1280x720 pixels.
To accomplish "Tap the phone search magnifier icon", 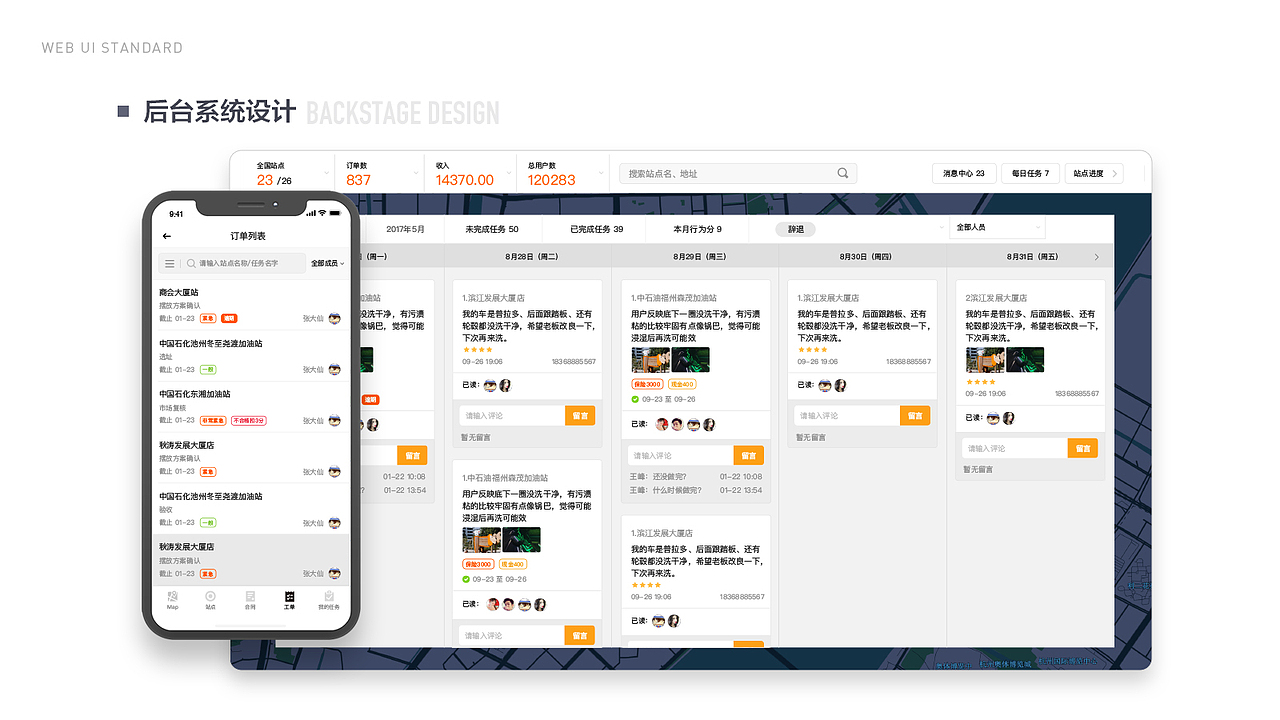I will click(x=191, y=263).
